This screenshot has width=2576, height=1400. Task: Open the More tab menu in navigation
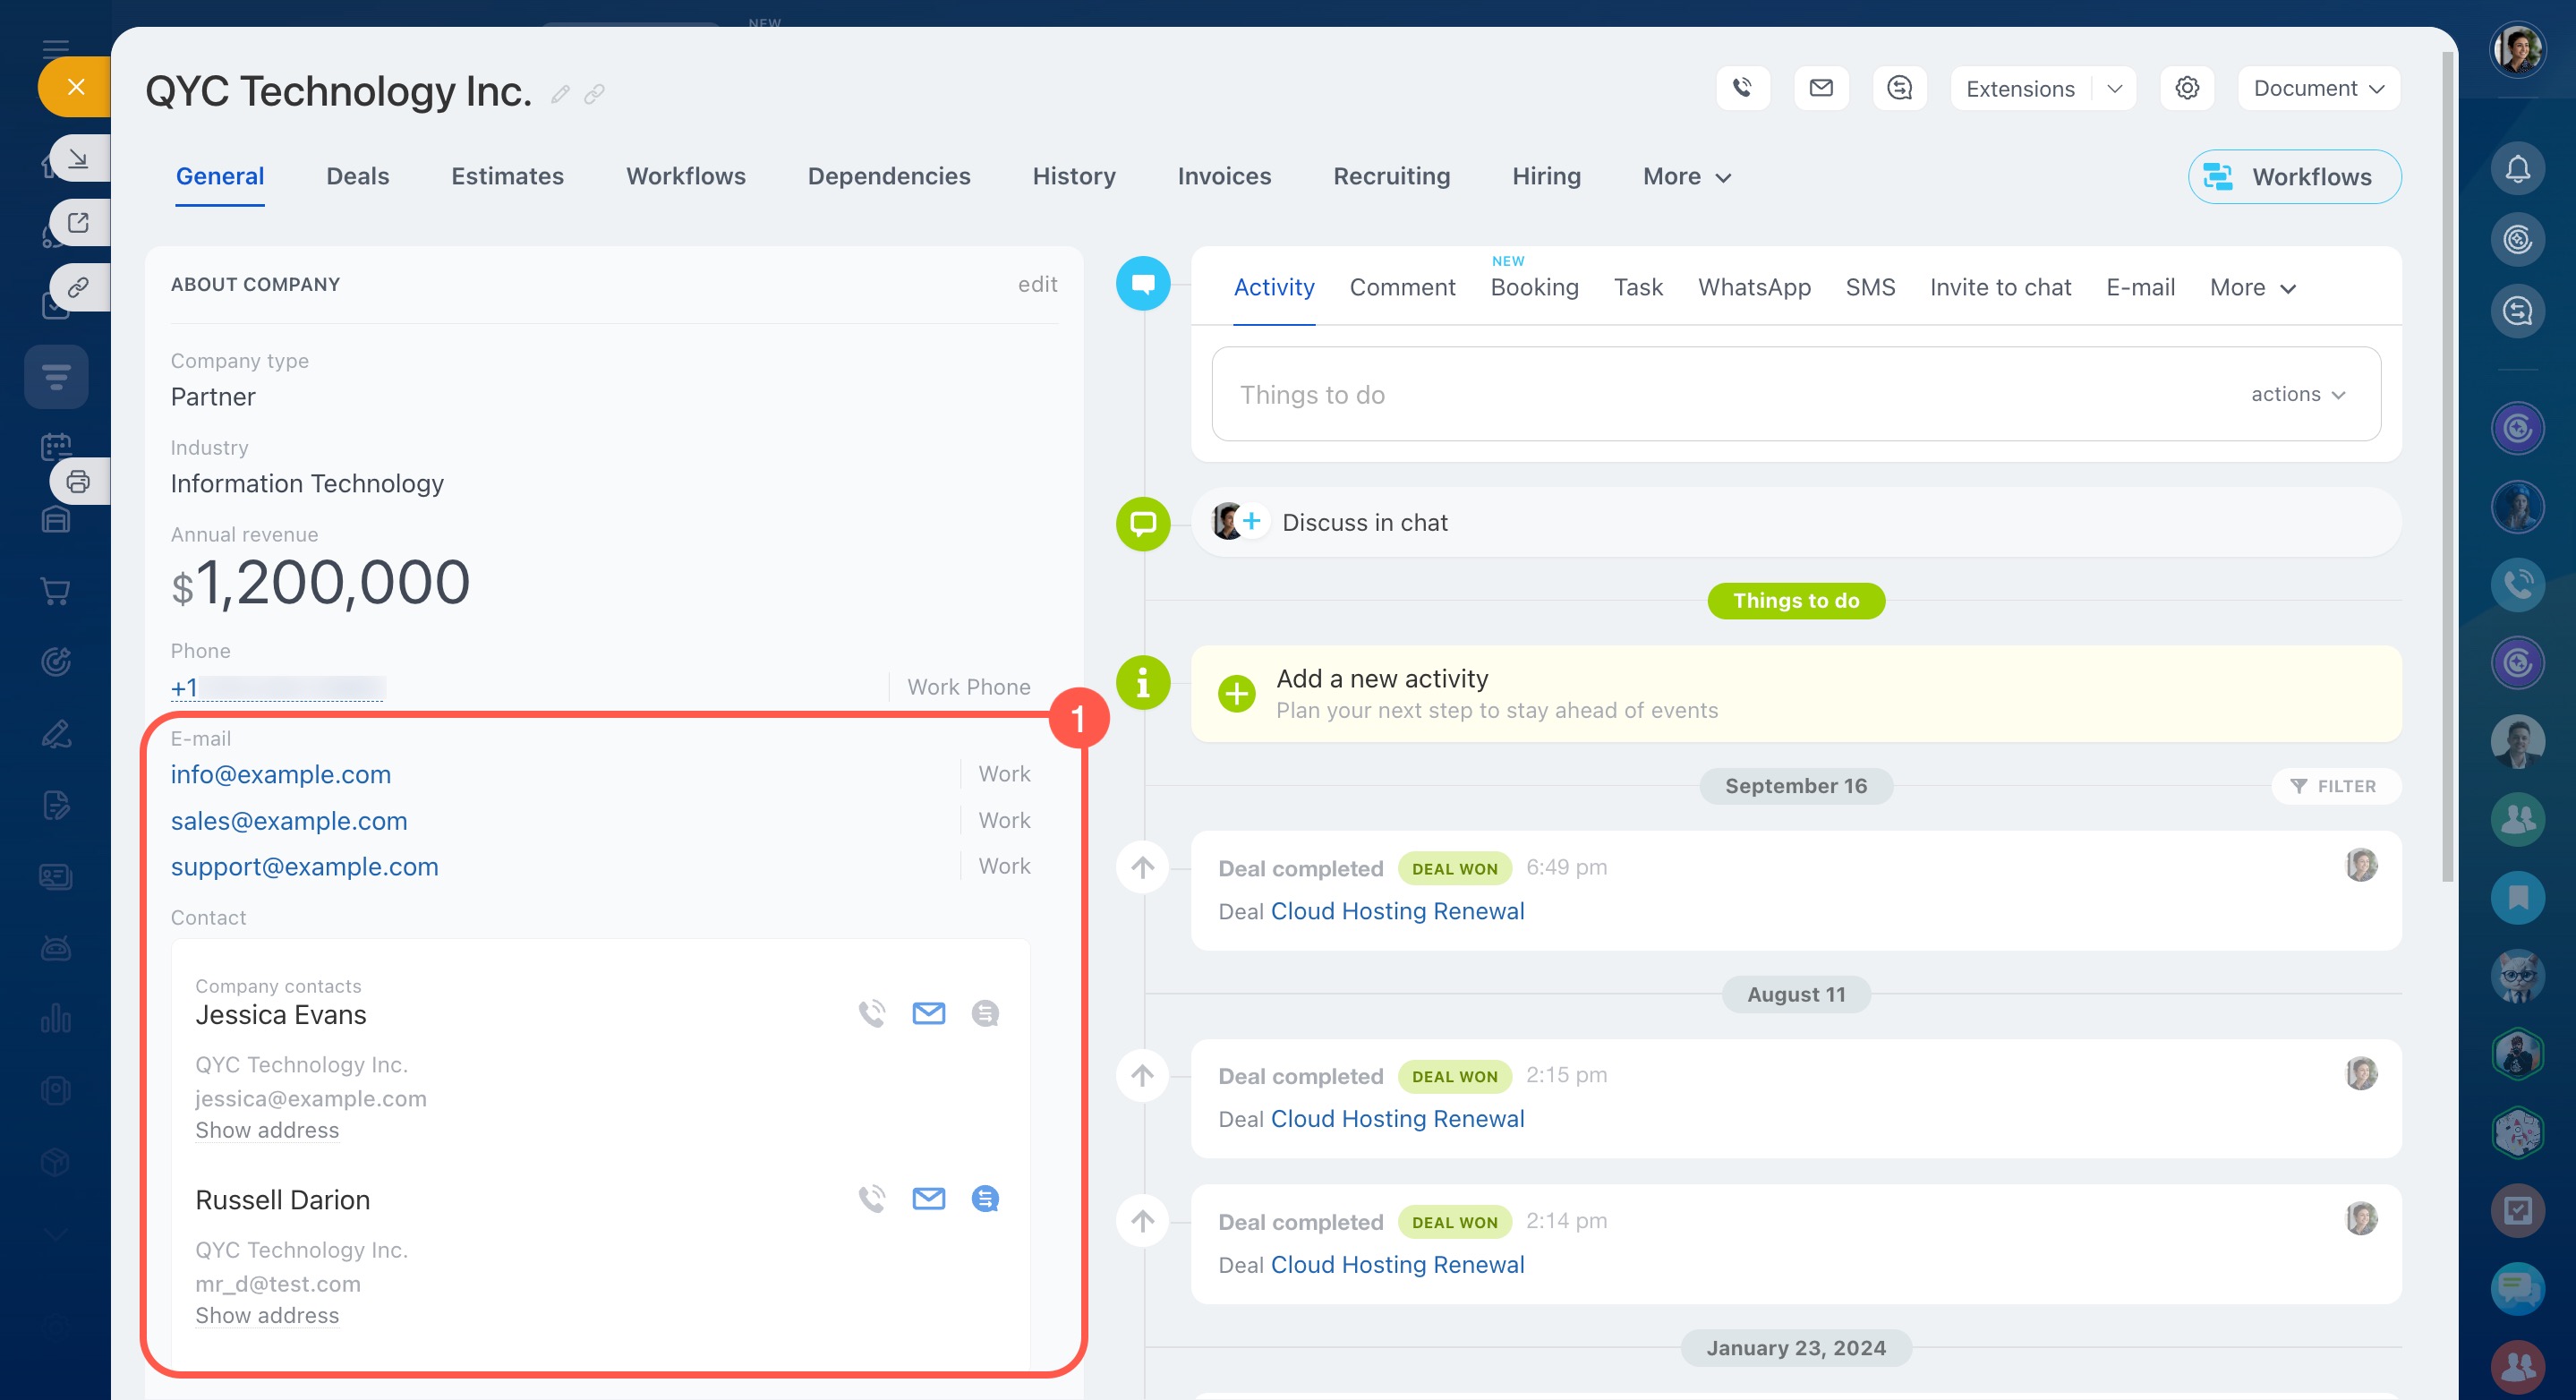1686,177
